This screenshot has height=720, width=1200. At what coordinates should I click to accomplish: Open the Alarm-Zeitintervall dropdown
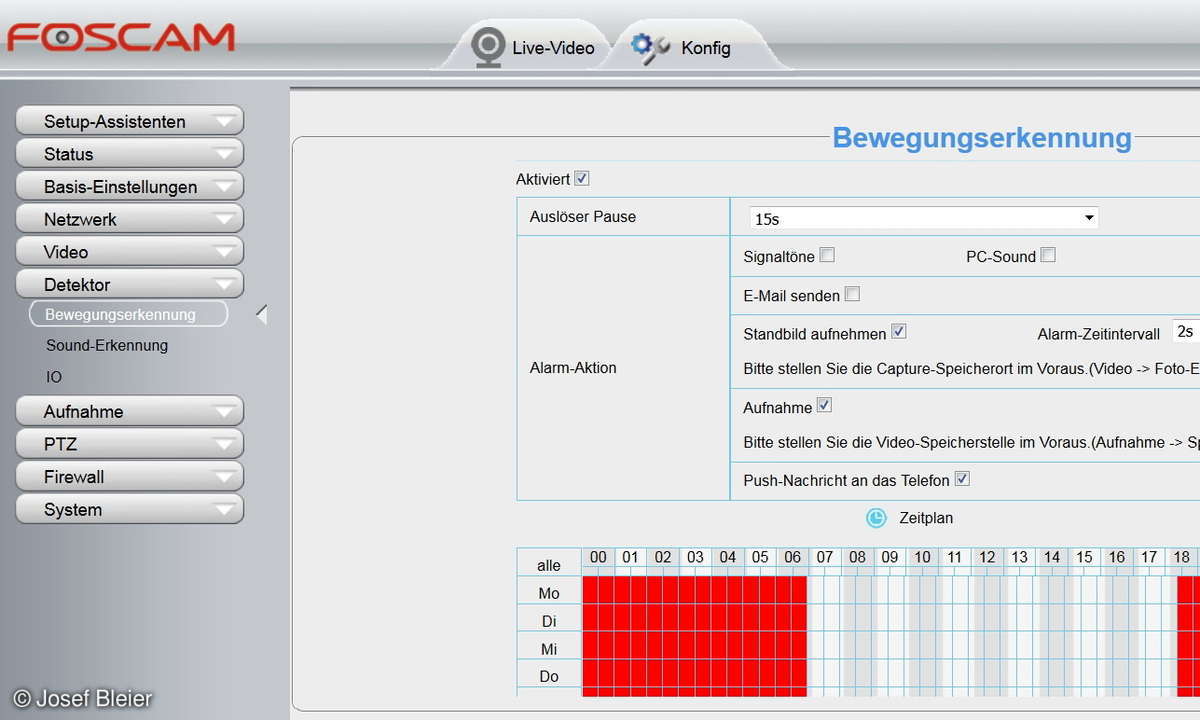pos(1186,332)
